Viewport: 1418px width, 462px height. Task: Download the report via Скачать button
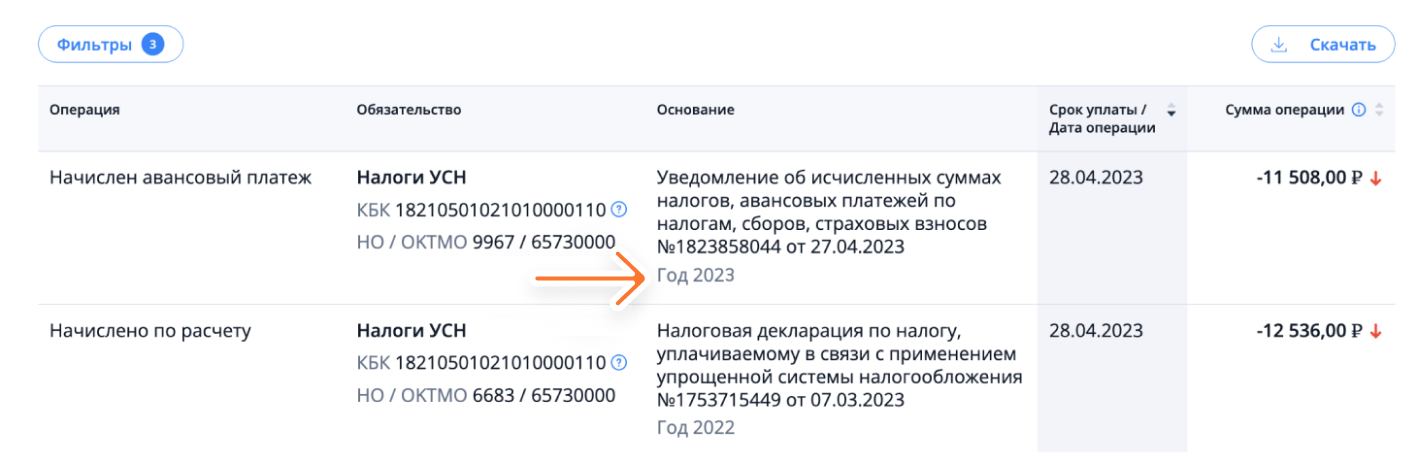[1323, 45]
